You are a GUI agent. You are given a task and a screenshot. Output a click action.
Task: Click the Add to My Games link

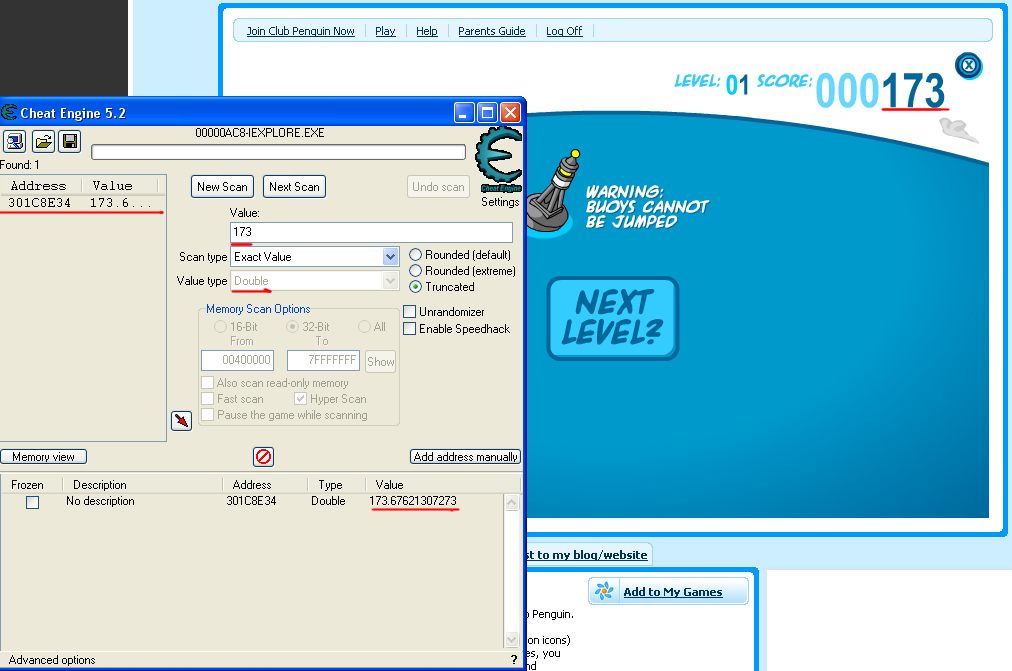click(673, 592)
